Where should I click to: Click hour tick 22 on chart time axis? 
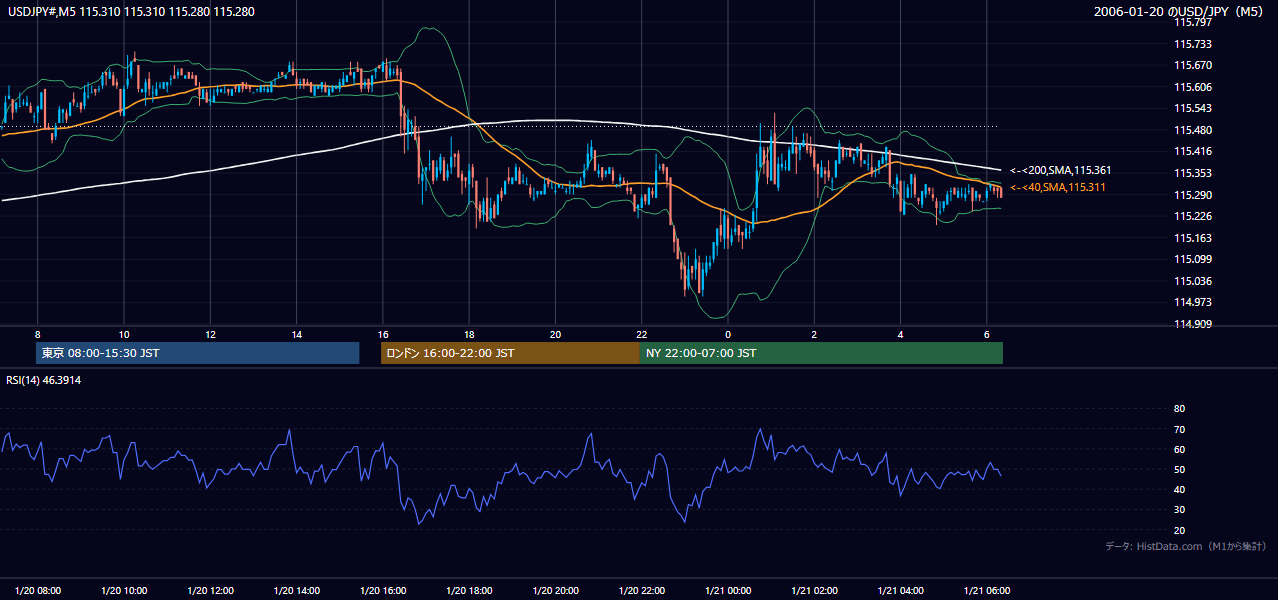(x=642, y=334)
